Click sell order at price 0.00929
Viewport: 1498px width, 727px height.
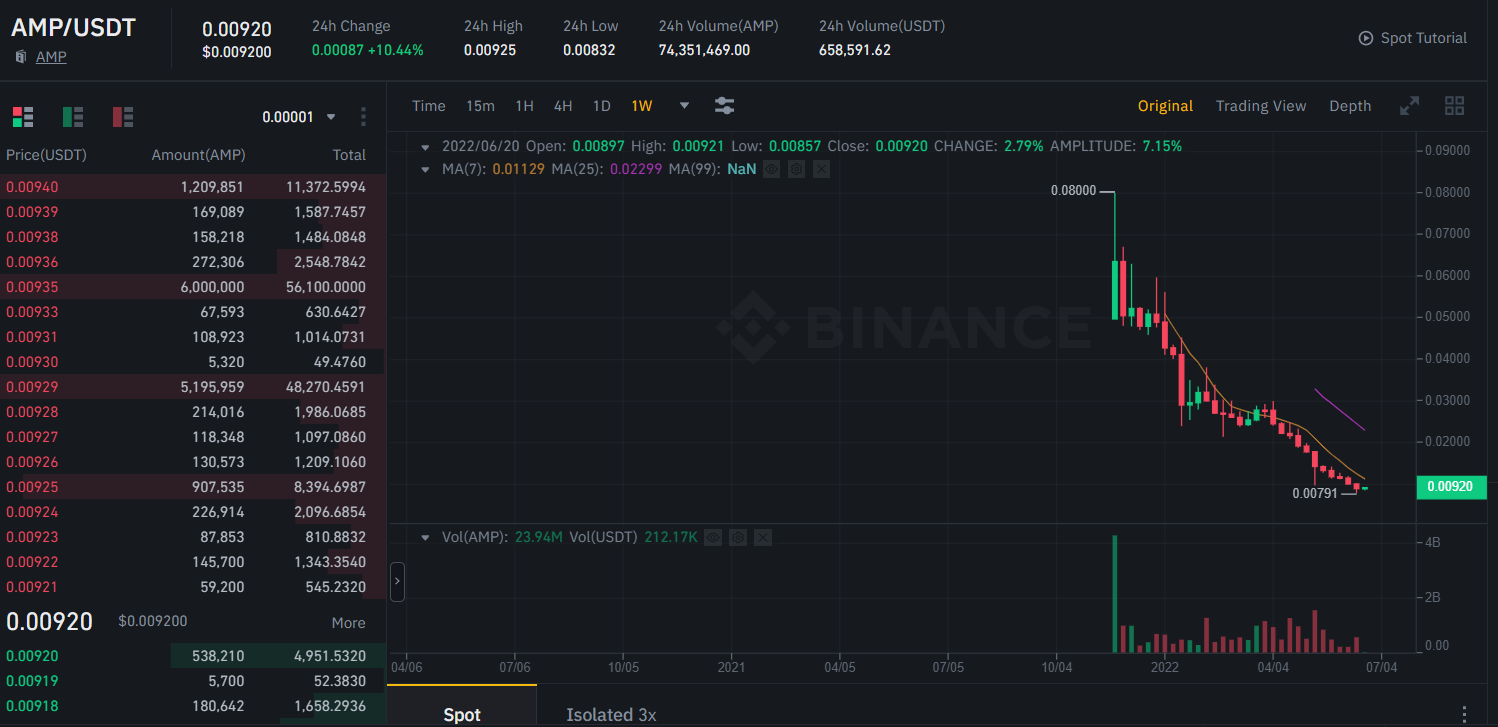(x=193, y=387)
